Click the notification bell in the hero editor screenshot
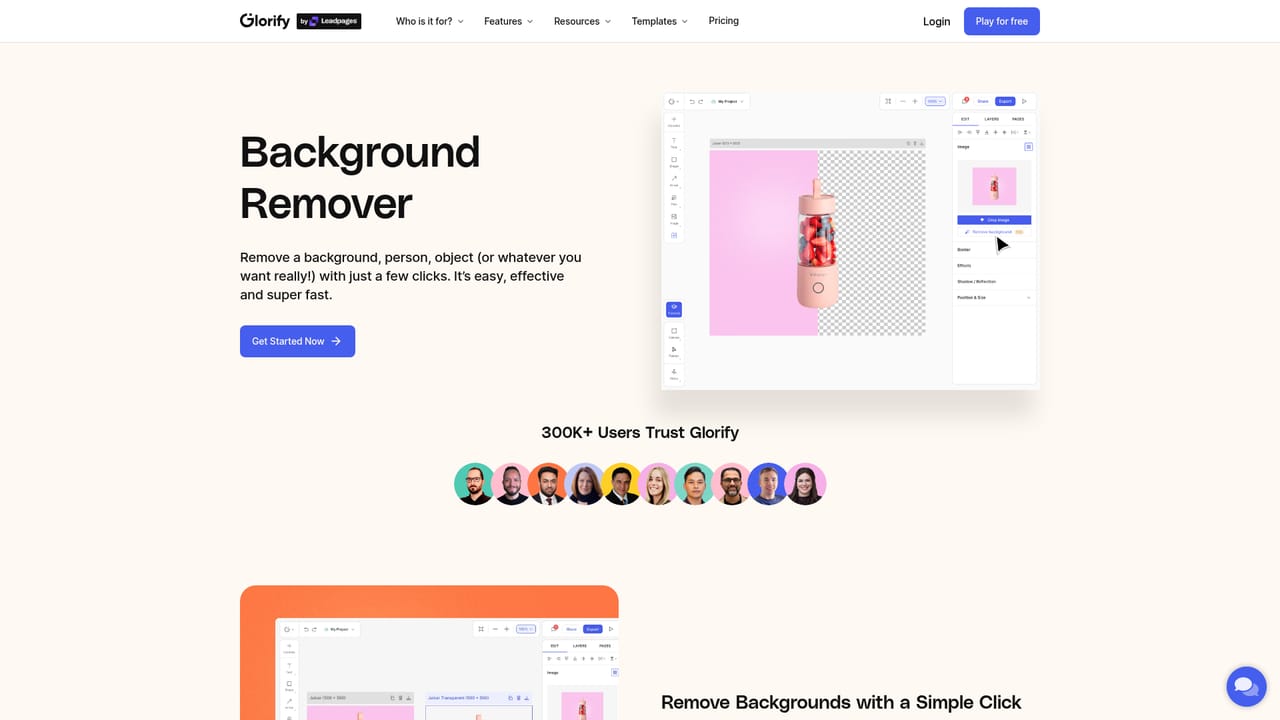This screenshot has height=720, width=1280. 965,101
